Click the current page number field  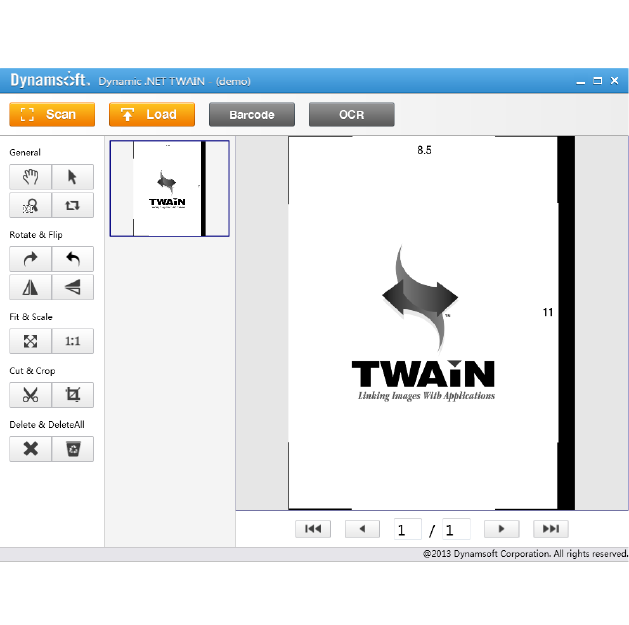click(x=408, y=529)
